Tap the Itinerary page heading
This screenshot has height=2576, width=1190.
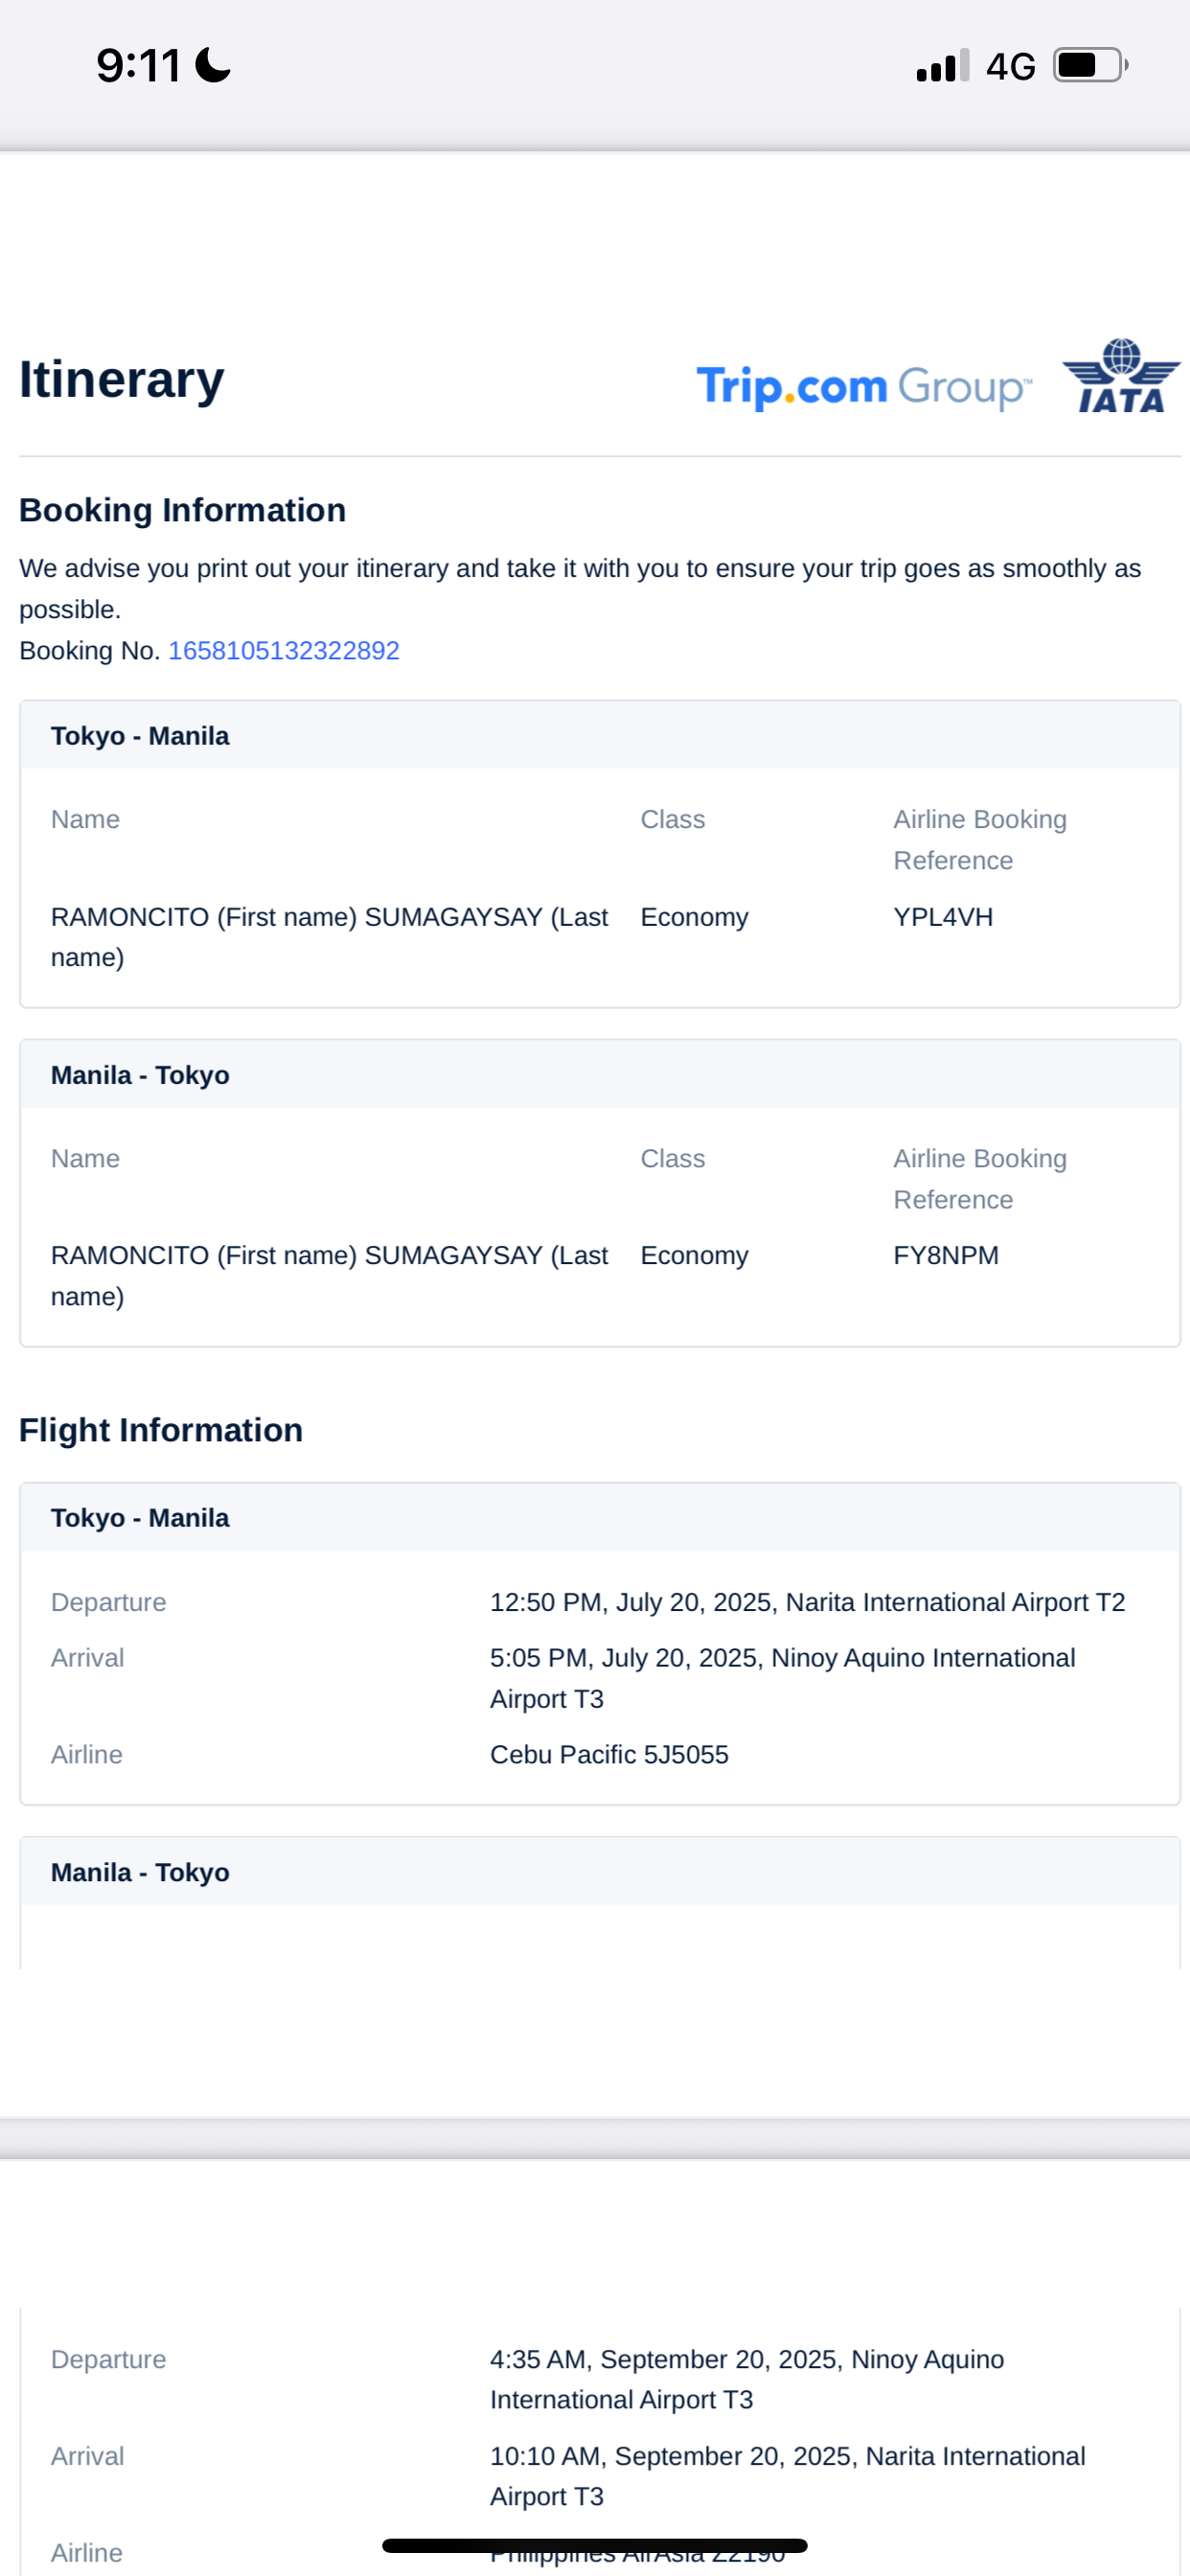pyautogui.click(x=122, y=380)
